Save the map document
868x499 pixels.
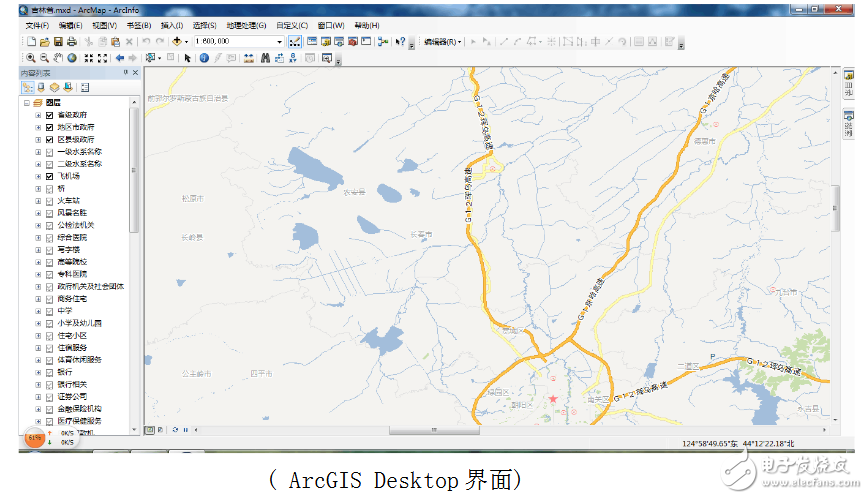coord(58,42)
